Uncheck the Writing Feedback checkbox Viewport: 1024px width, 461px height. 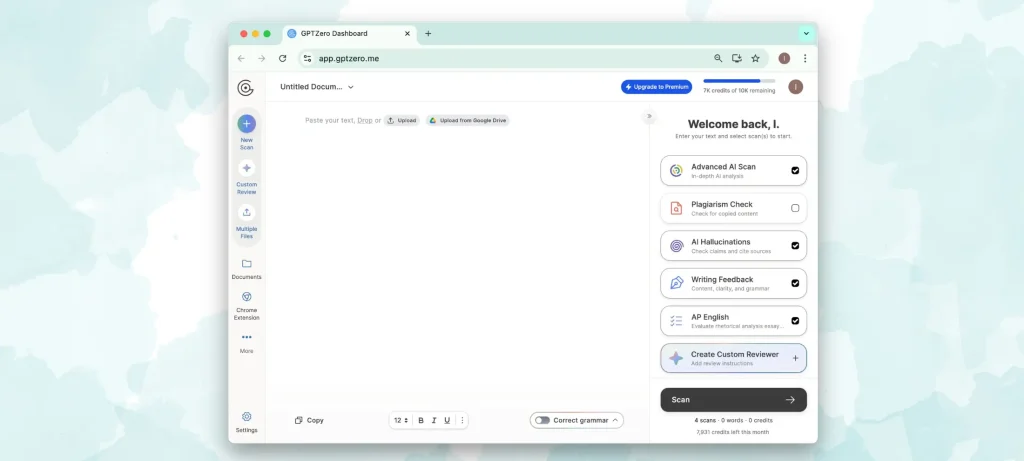tap(795, 283)
